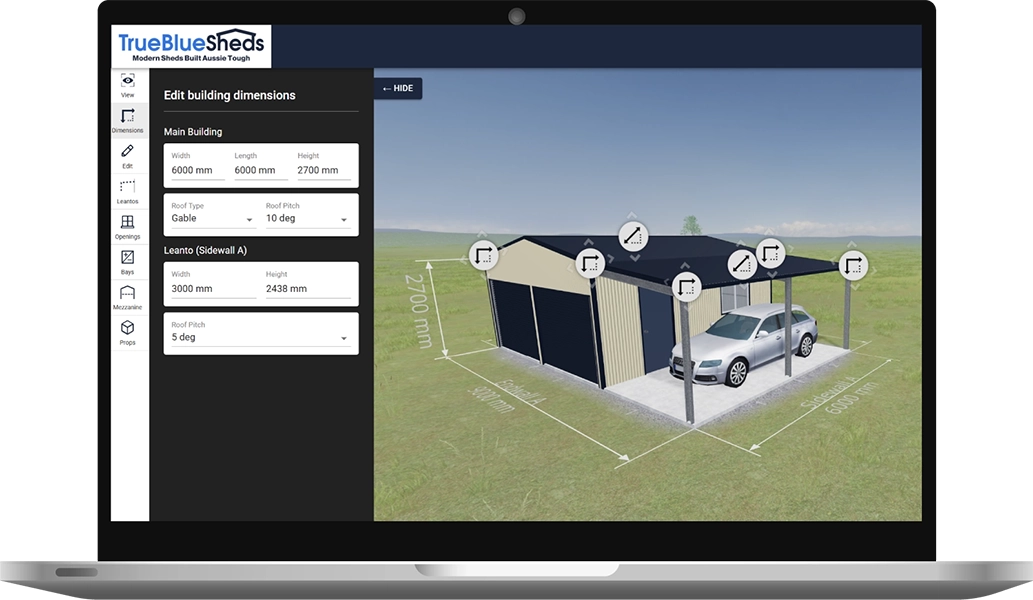Image resolution: width=1033 pixels, height=600 pixels.
Task: Hide the side panel with HIDE button
Action: tap(398, 89)
